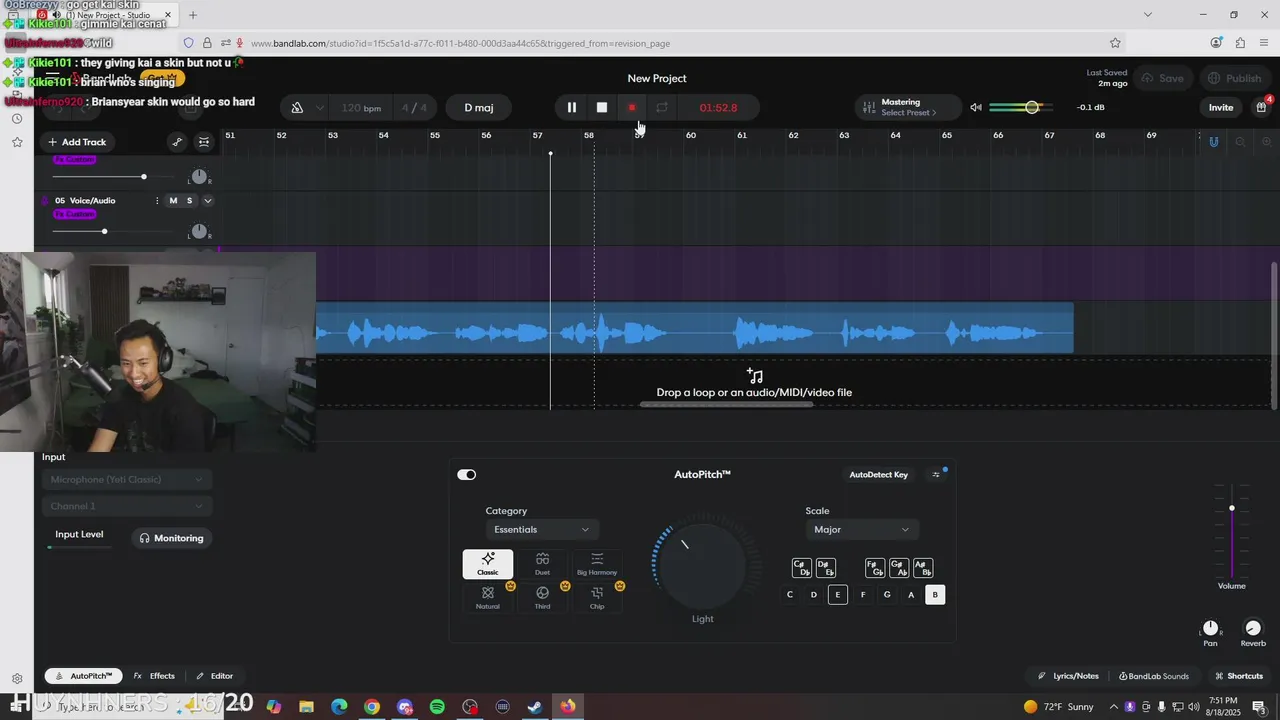Viewport: 1280px width, 720px height.
Task: Select the Classic AutoPitch preset
Action: [488, 564]
